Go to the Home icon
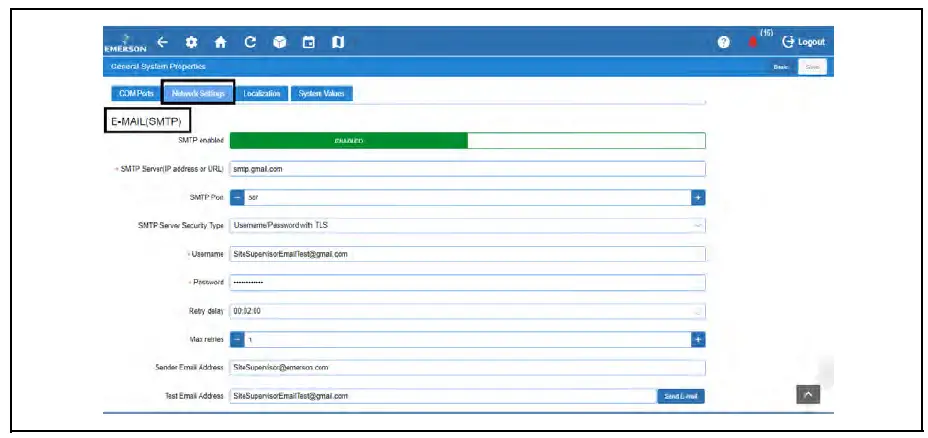This screenshot has width=928, height=438. click(221, 42)
